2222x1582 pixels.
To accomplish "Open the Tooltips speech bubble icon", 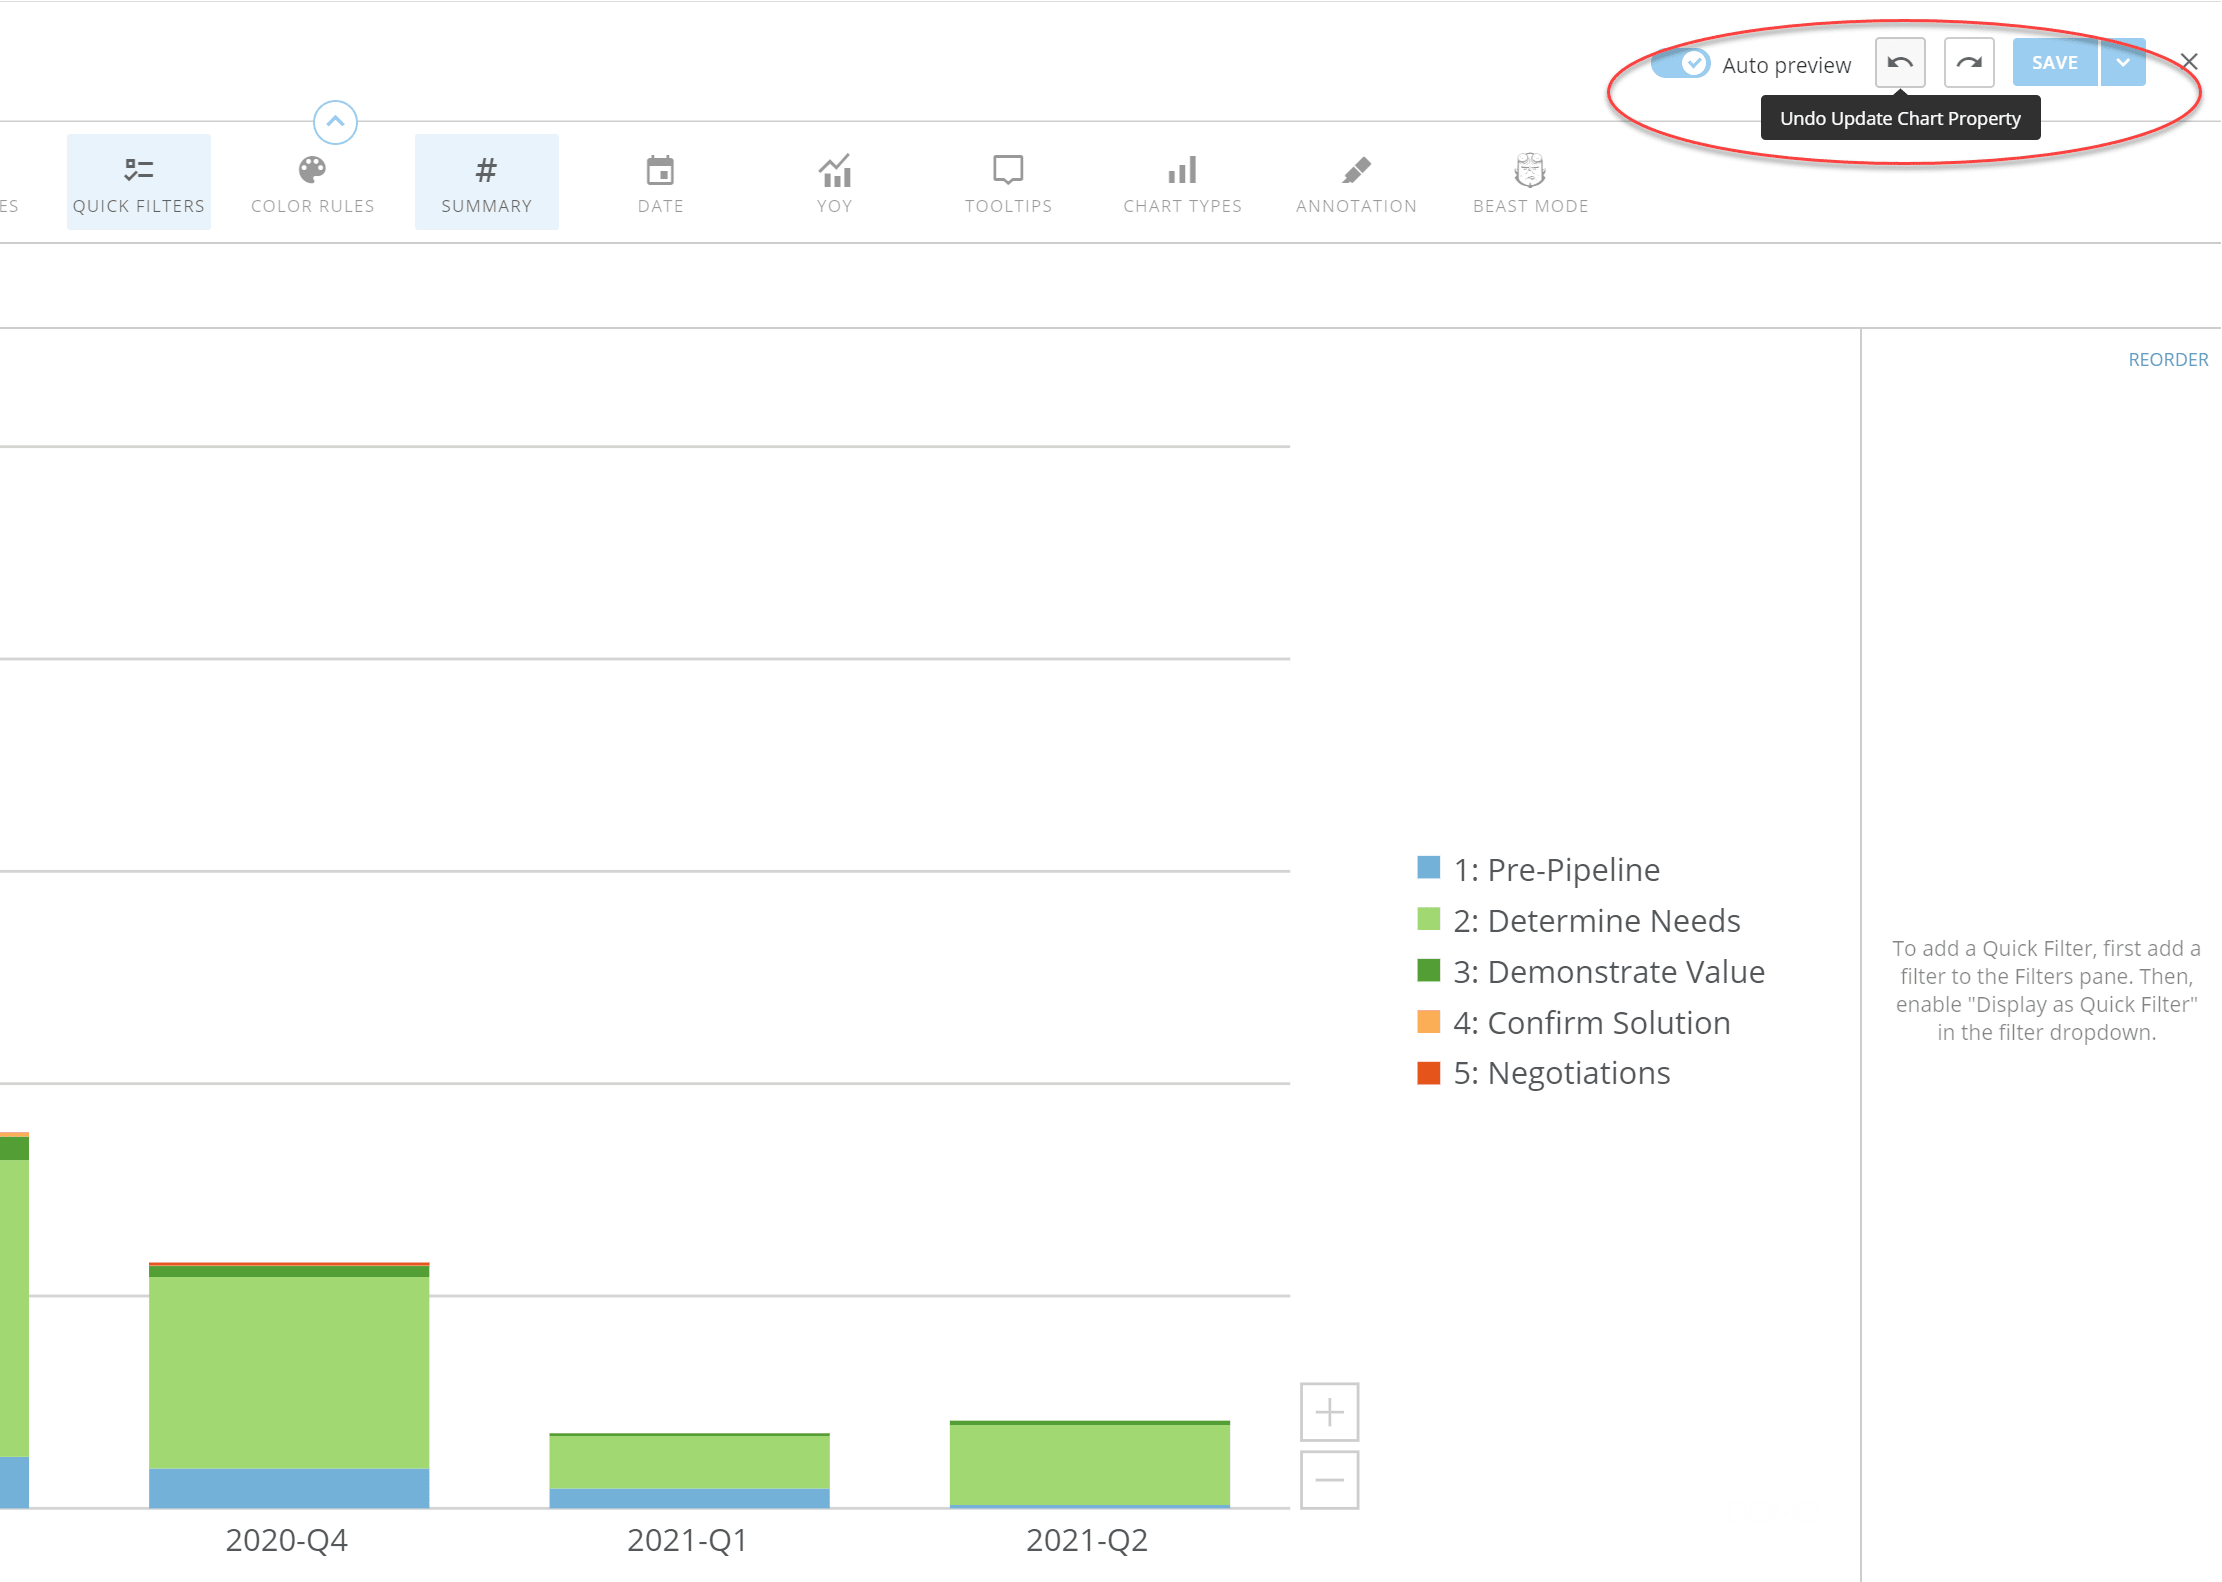I will pos(1008,171).
